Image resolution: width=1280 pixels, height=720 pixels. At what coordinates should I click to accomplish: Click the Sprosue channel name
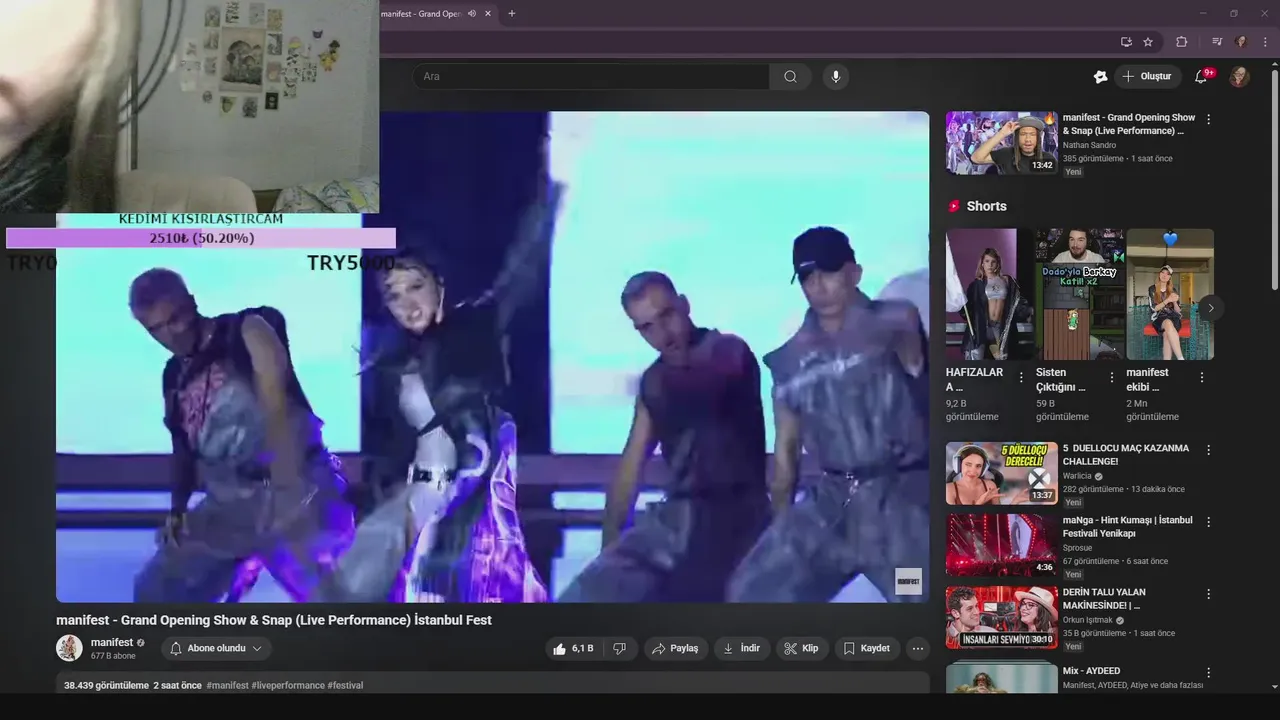point(1077,548)
